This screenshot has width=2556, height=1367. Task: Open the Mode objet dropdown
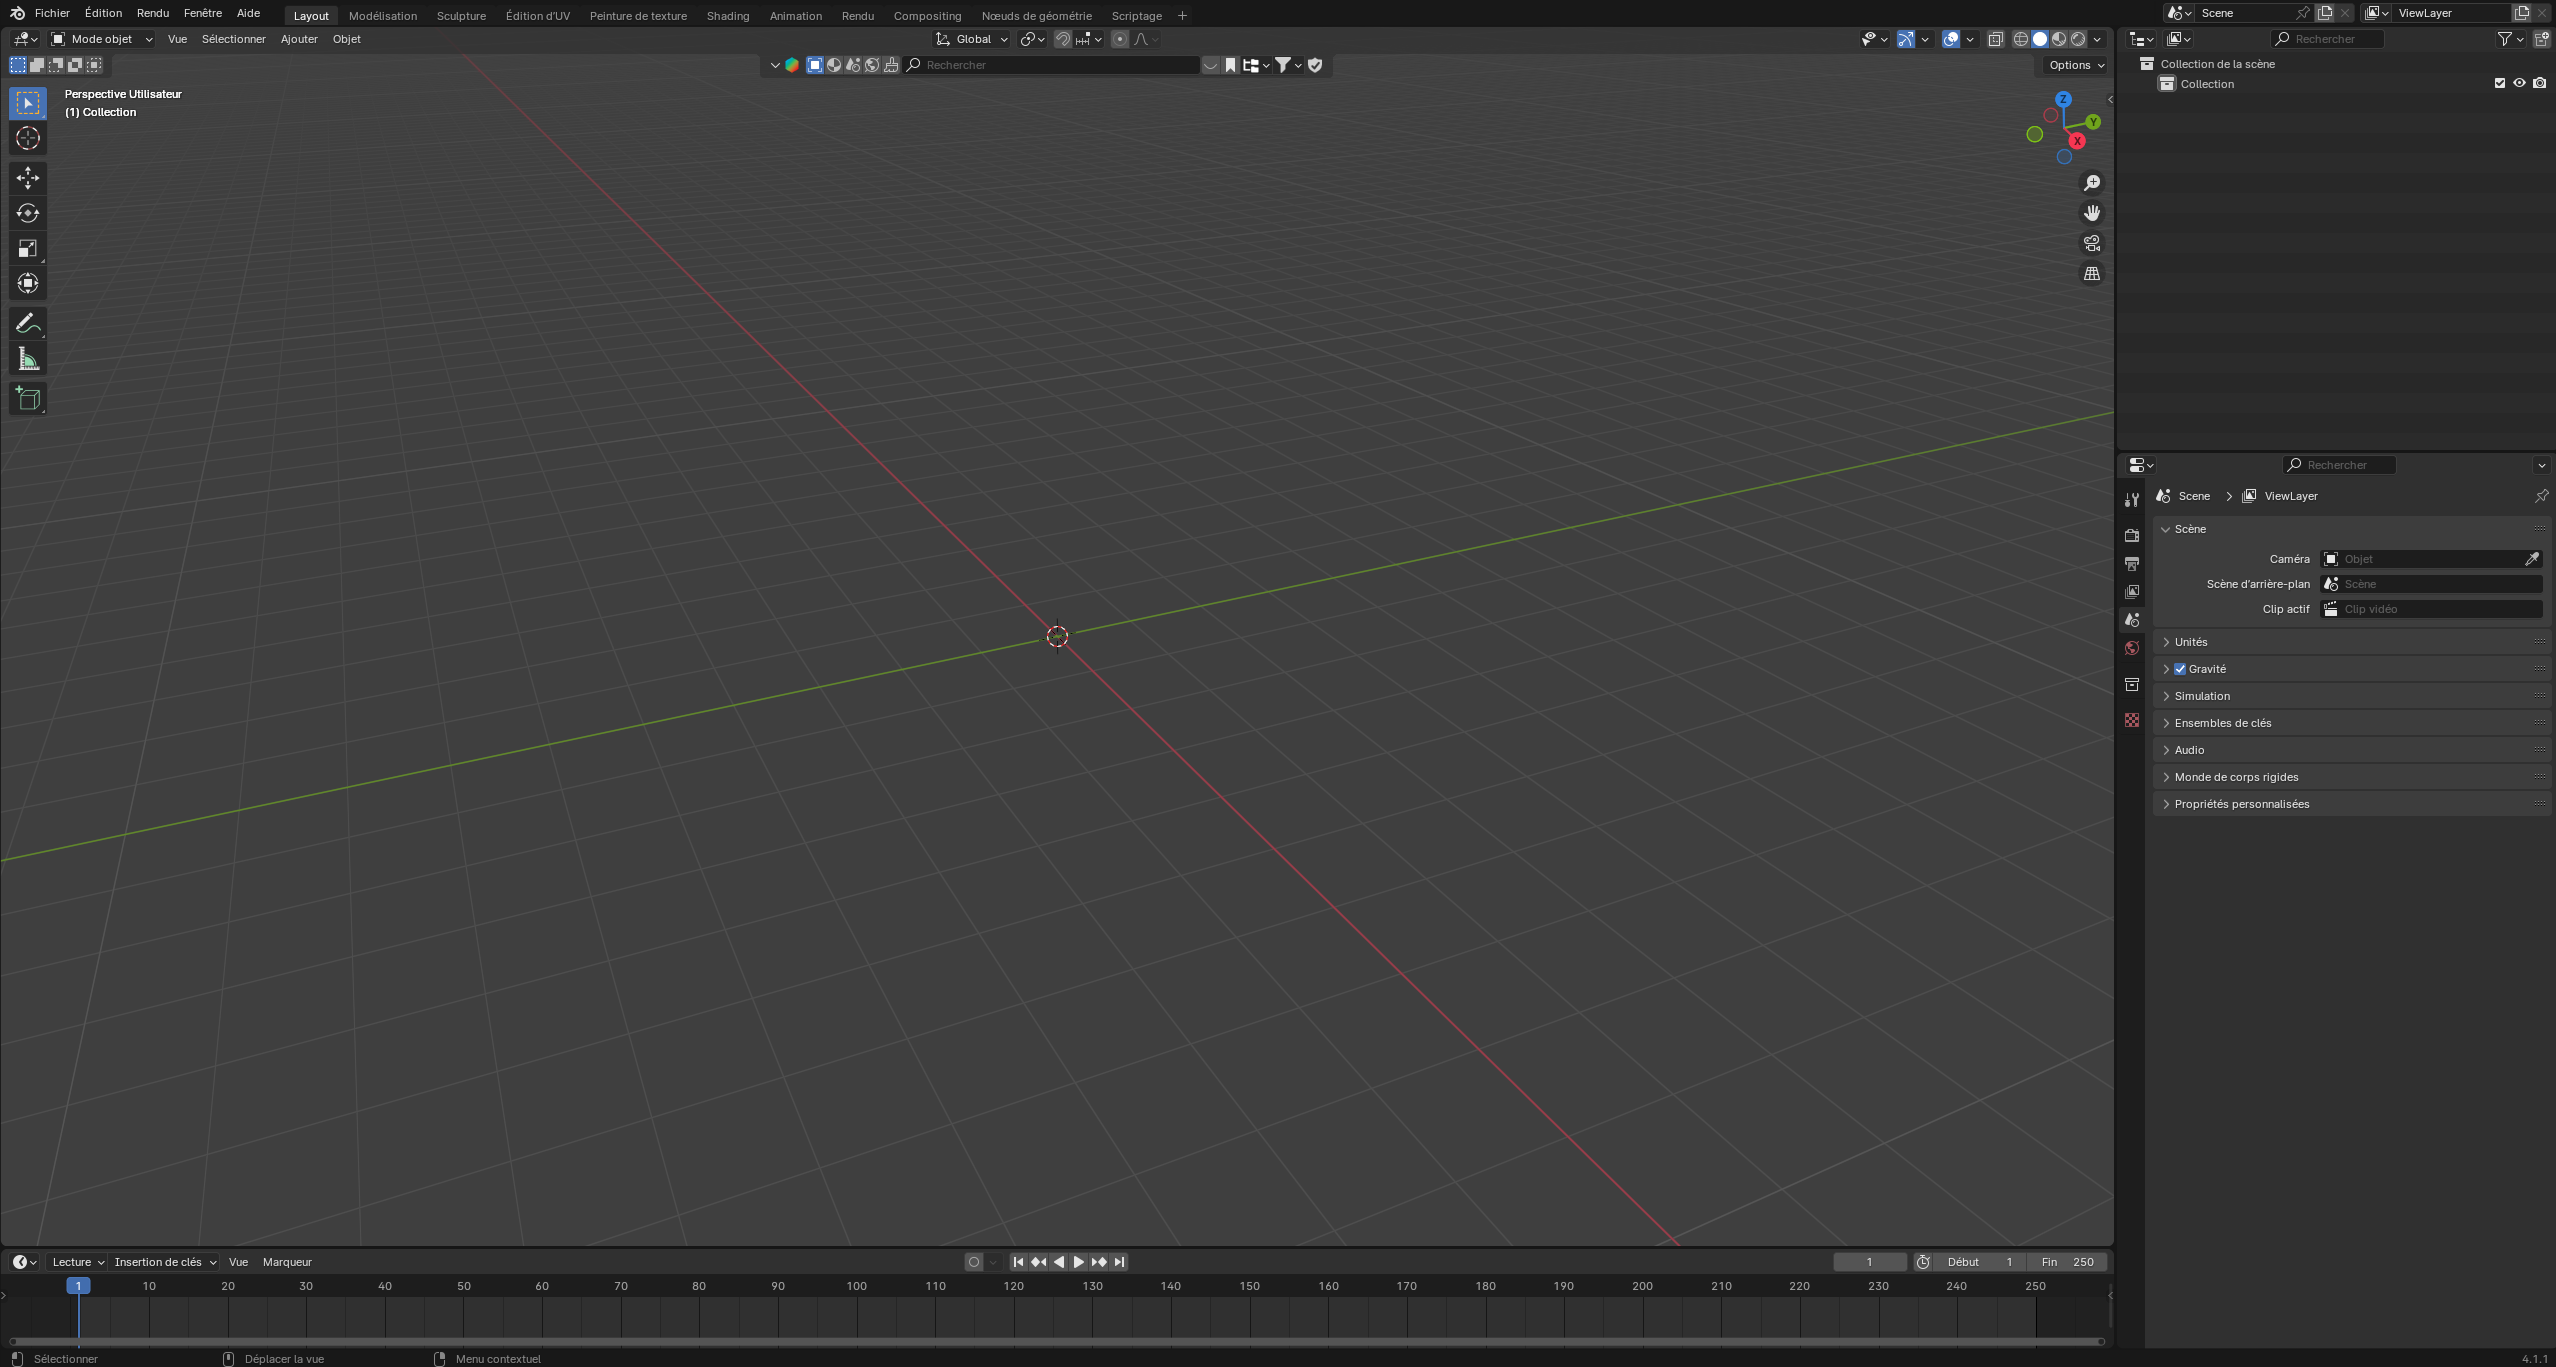point(102,39)
